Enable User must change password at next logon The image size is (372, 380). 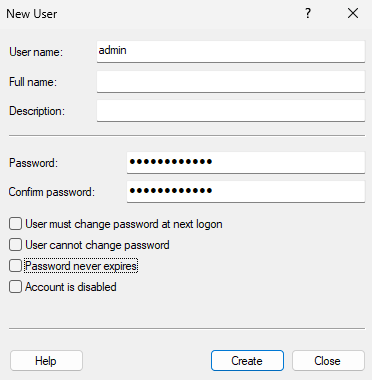tap(15, 224)
